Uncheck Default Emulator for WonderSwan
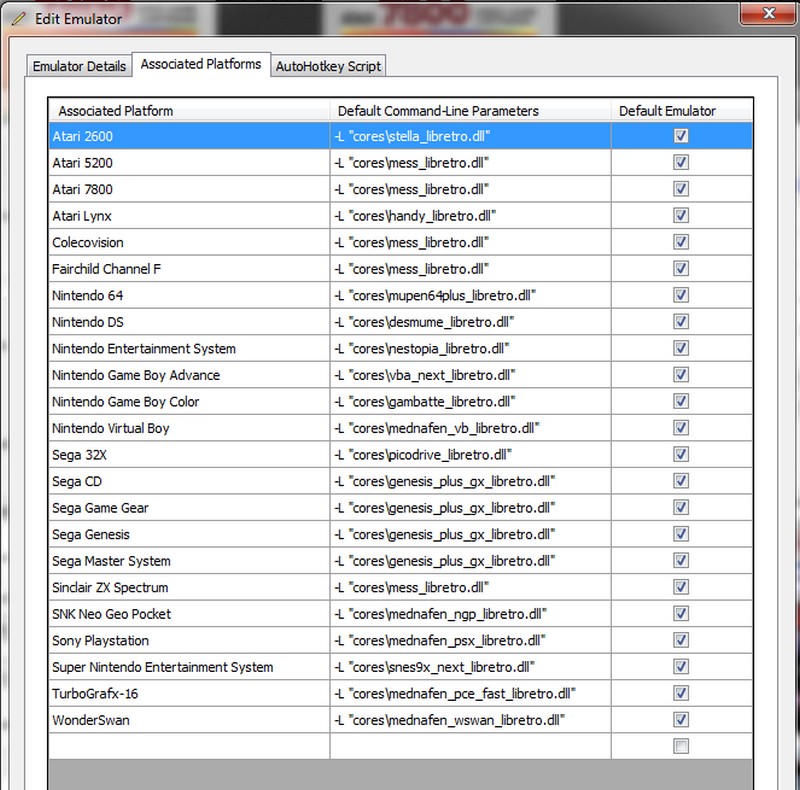 pos(681,720)
